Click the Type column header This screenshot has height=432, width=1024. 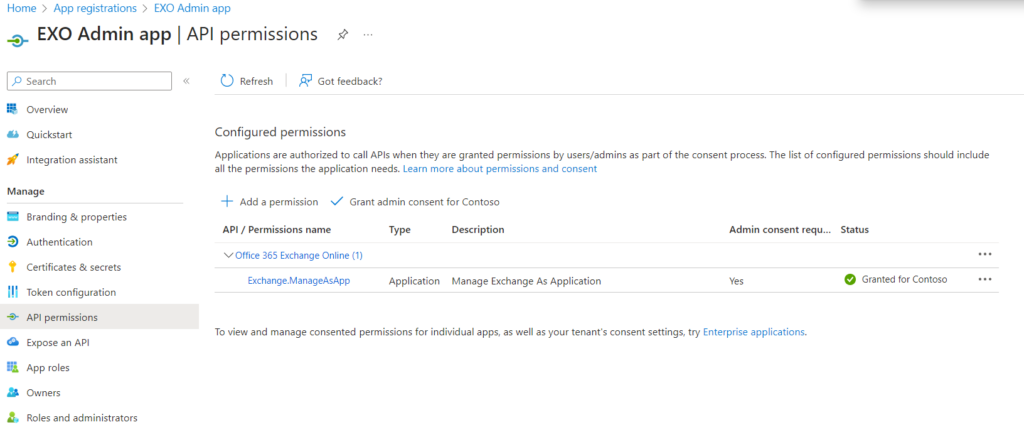click(x=399, y=230)
